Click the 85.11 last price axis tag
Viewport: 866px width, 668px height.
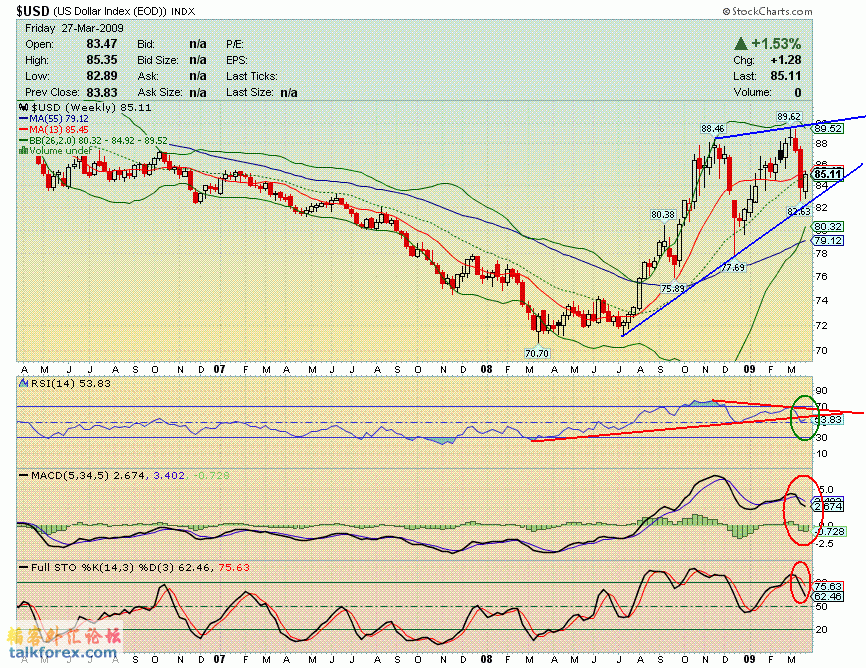[828, 175]
